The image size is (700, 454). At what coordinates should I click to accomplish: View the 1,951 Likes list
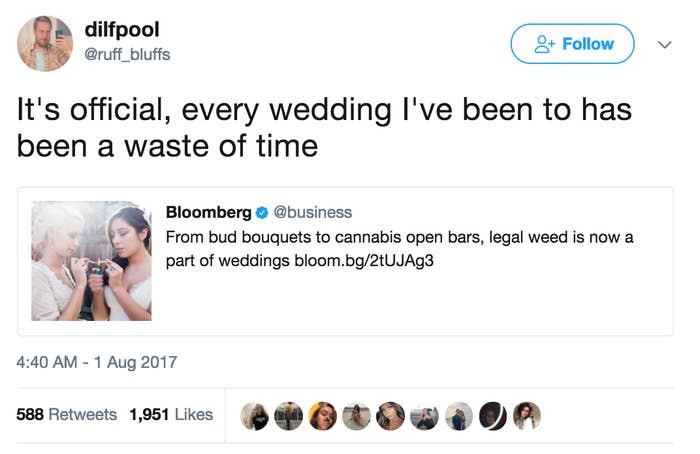[x=171, y=415]
